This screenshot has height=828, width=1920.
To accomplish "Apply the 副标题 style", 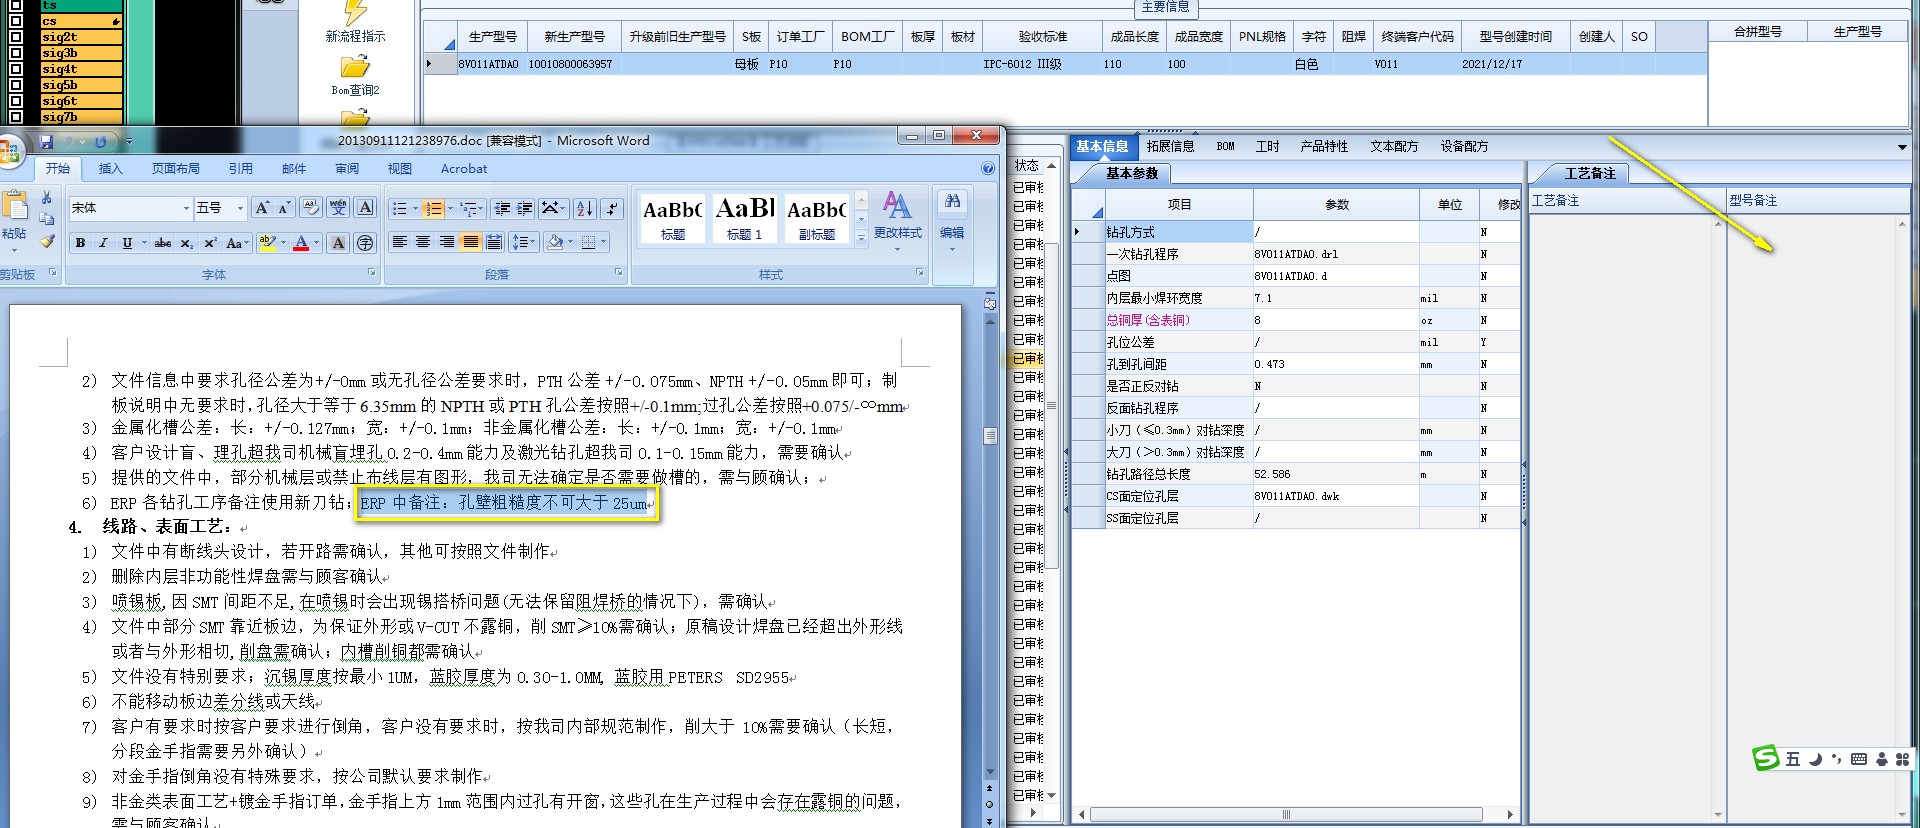I will [x=816, y=218].
